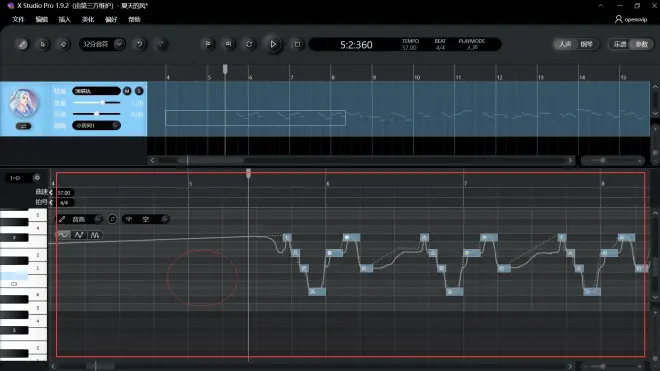Switch to 钢琴 piano mode
The height and width of the screenshot is (371, 660).
coord(586,44)
